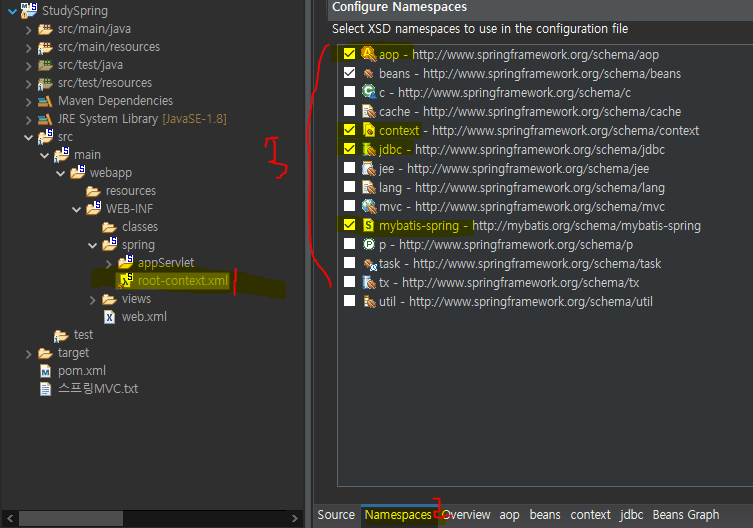
Task: Expand the Maven Dependencies node
Action: (28, 102)
